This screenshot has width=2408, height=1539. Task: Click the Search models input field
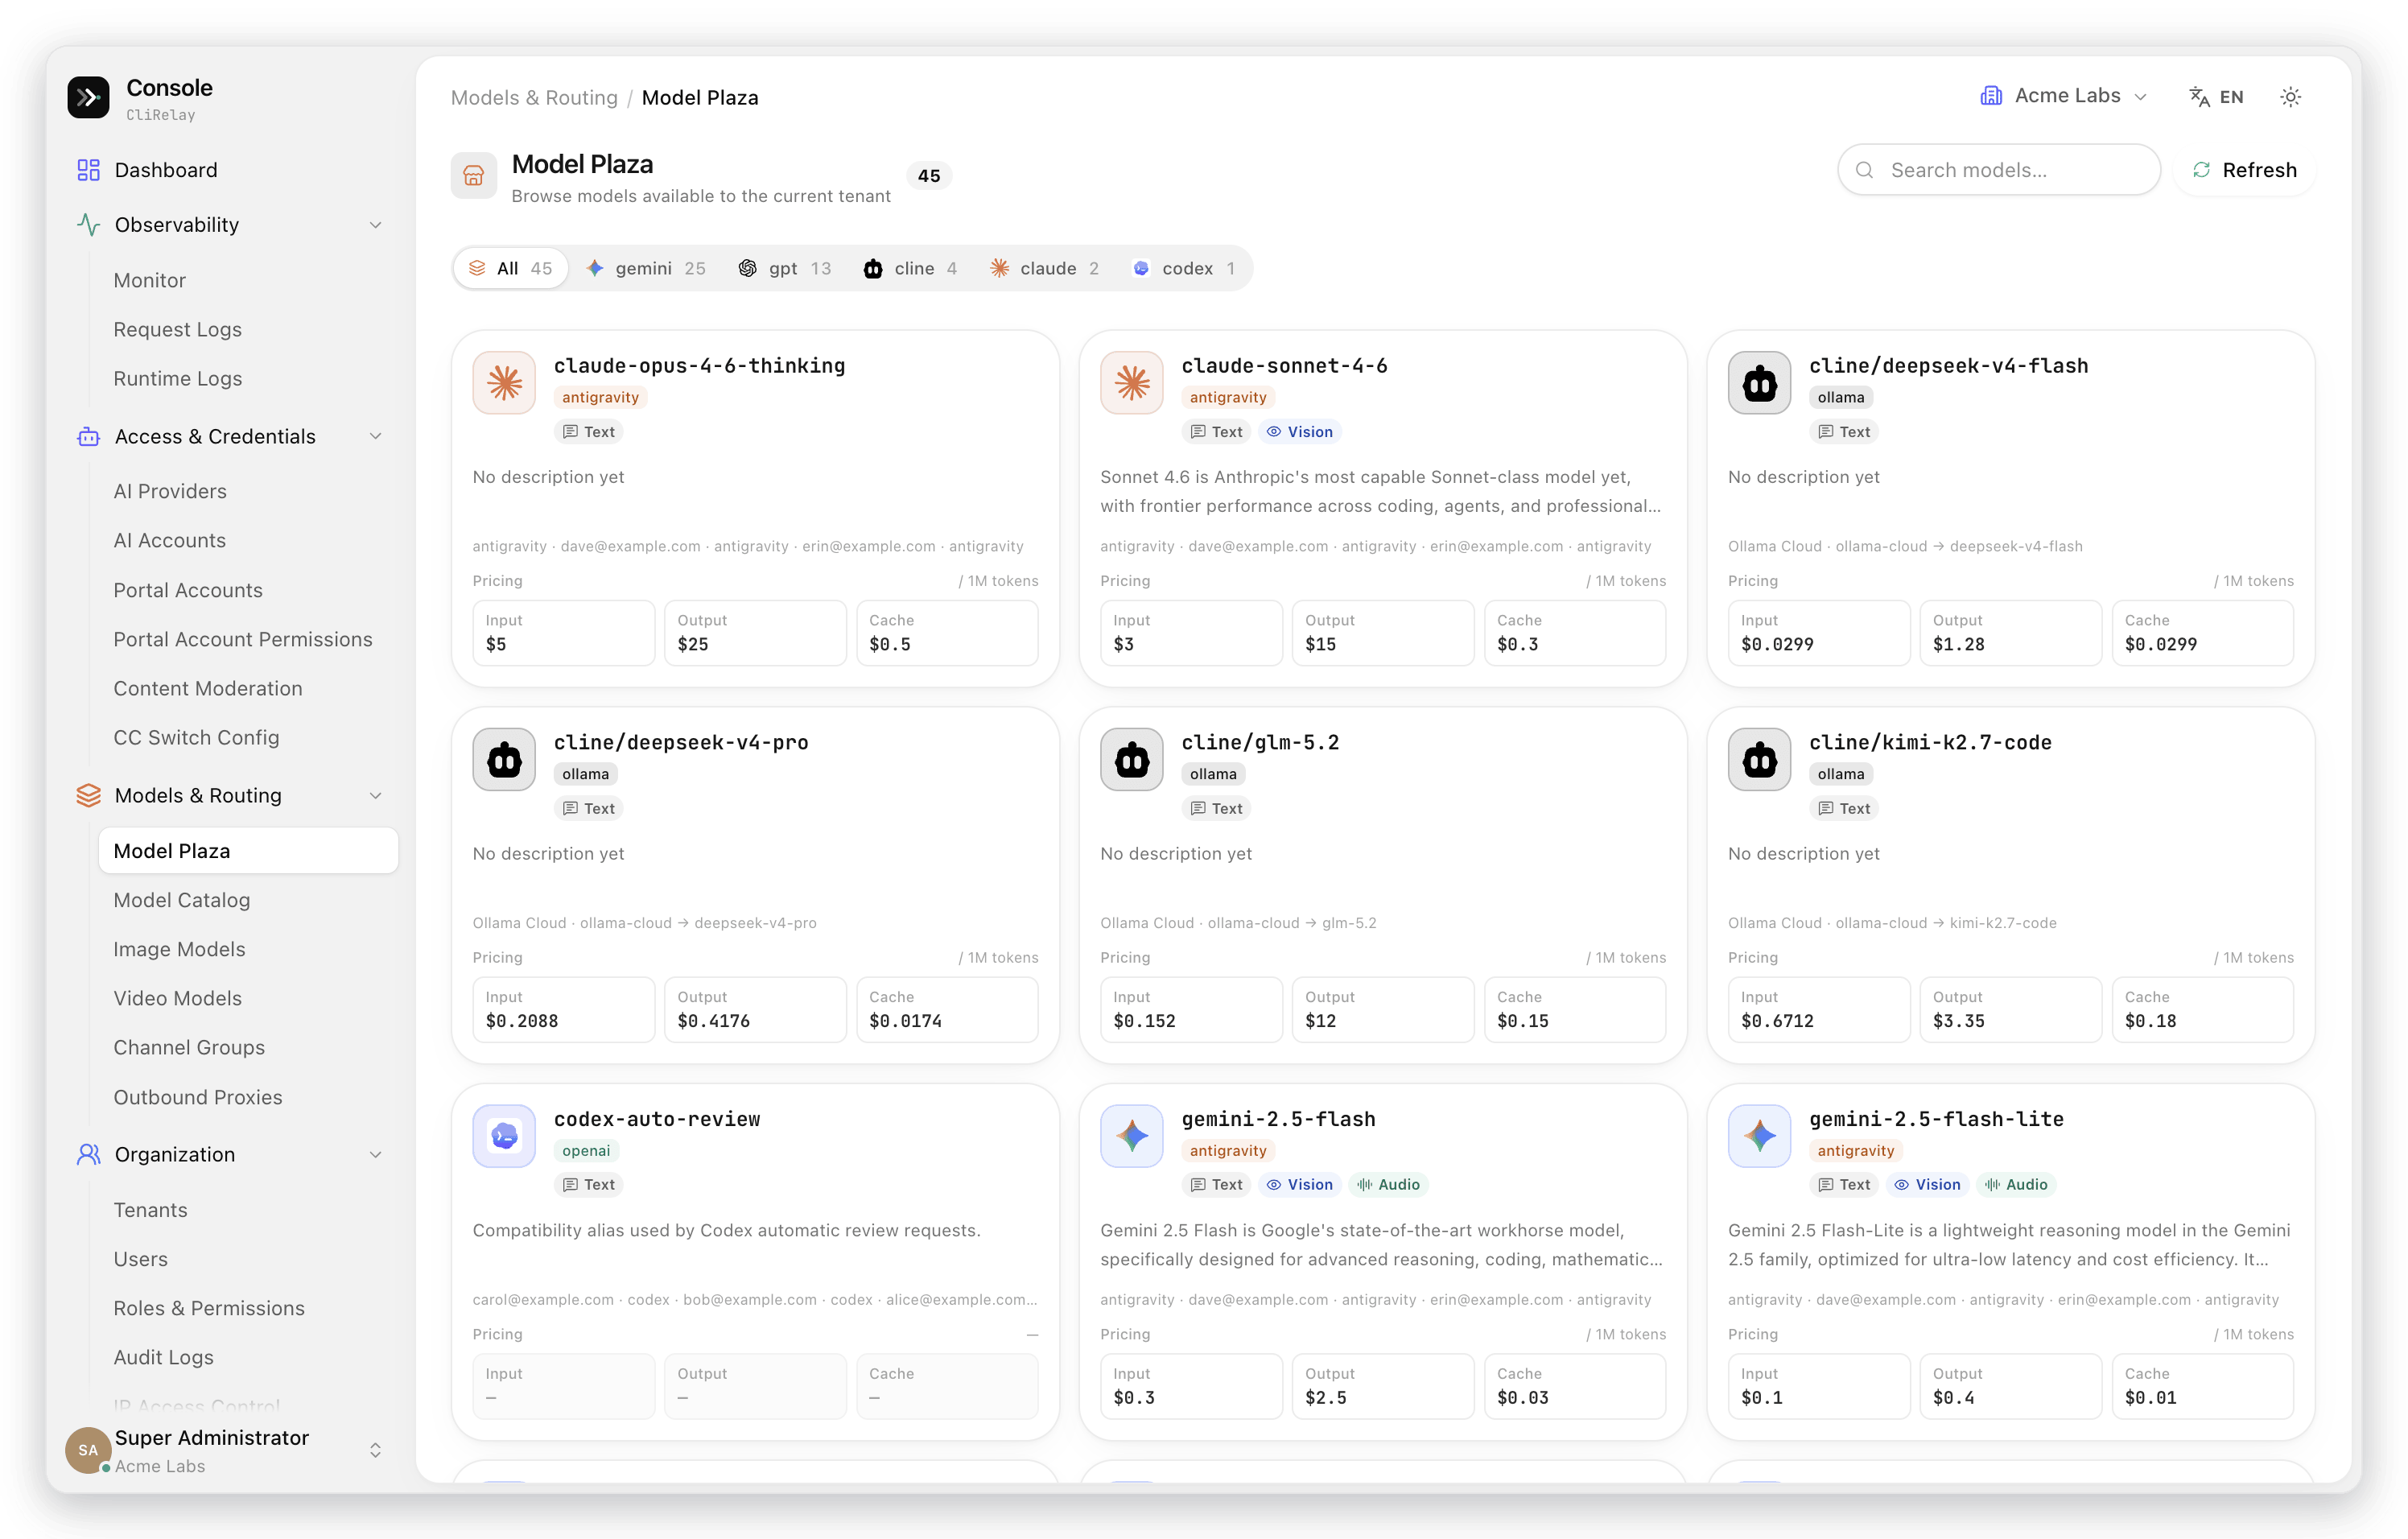point(1999,171)
